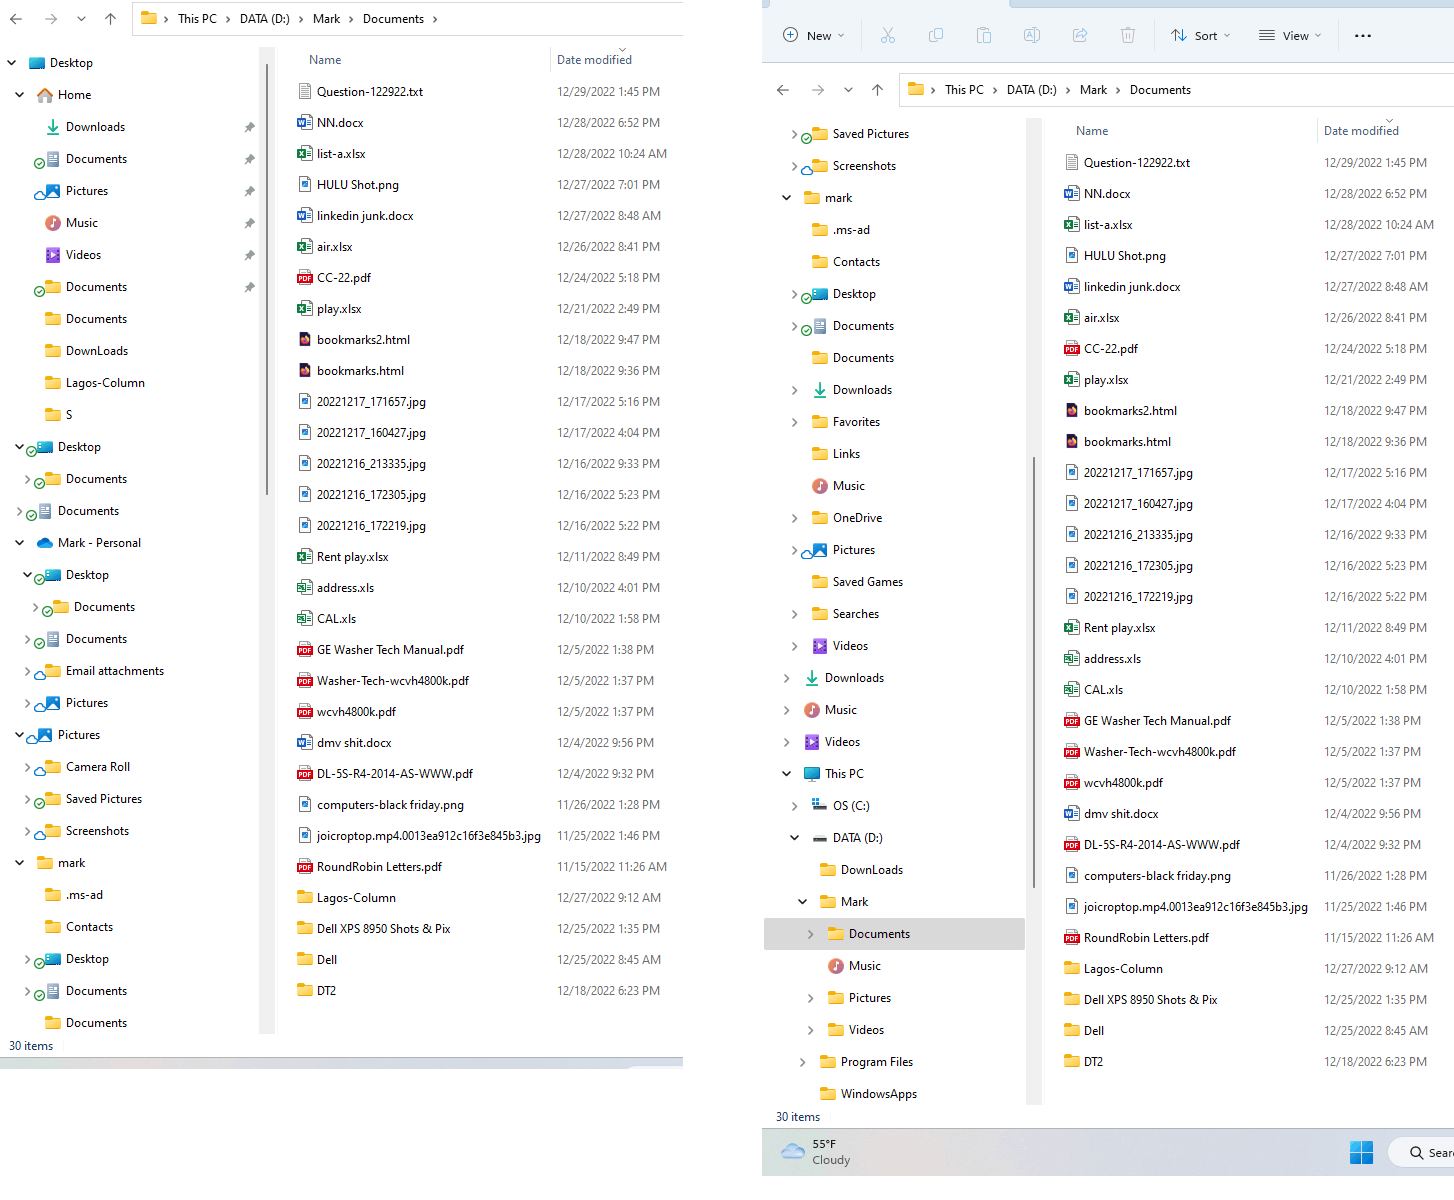Click the taskbar Search box
Image resolution: width=1454 pixels, height=1200 pixels.
tap(1427, 1152)
